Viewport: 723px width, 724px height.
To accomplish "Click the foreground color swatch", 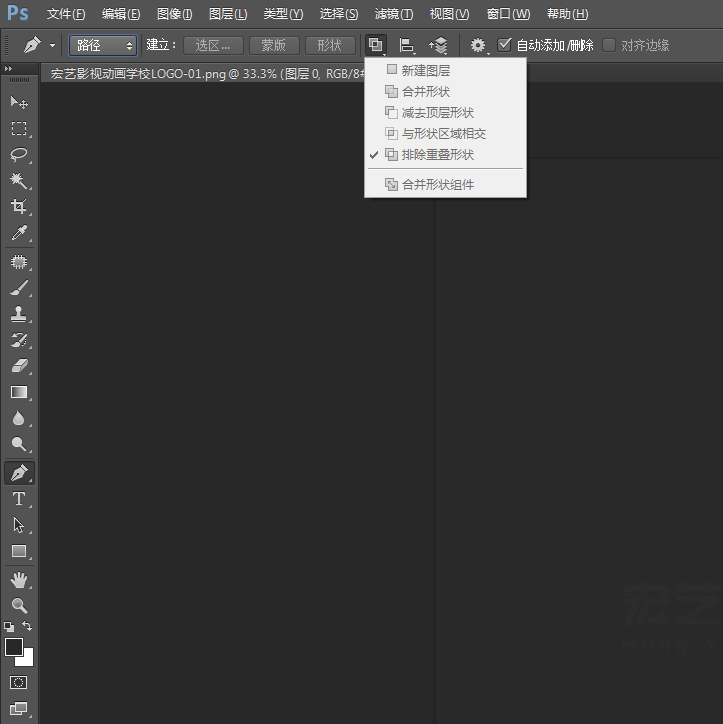I will tap(14, 647).
